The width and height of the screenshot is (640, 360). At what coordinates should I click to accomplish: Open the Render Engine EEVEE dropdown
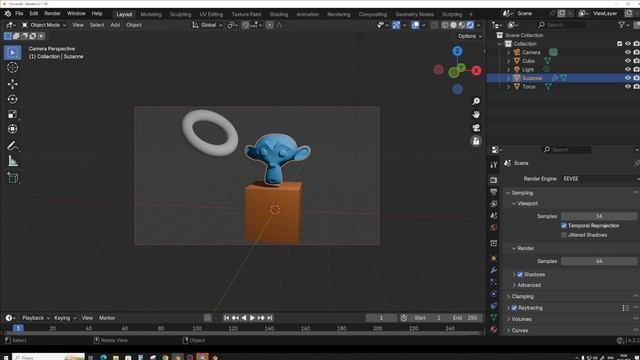(600, 179)
